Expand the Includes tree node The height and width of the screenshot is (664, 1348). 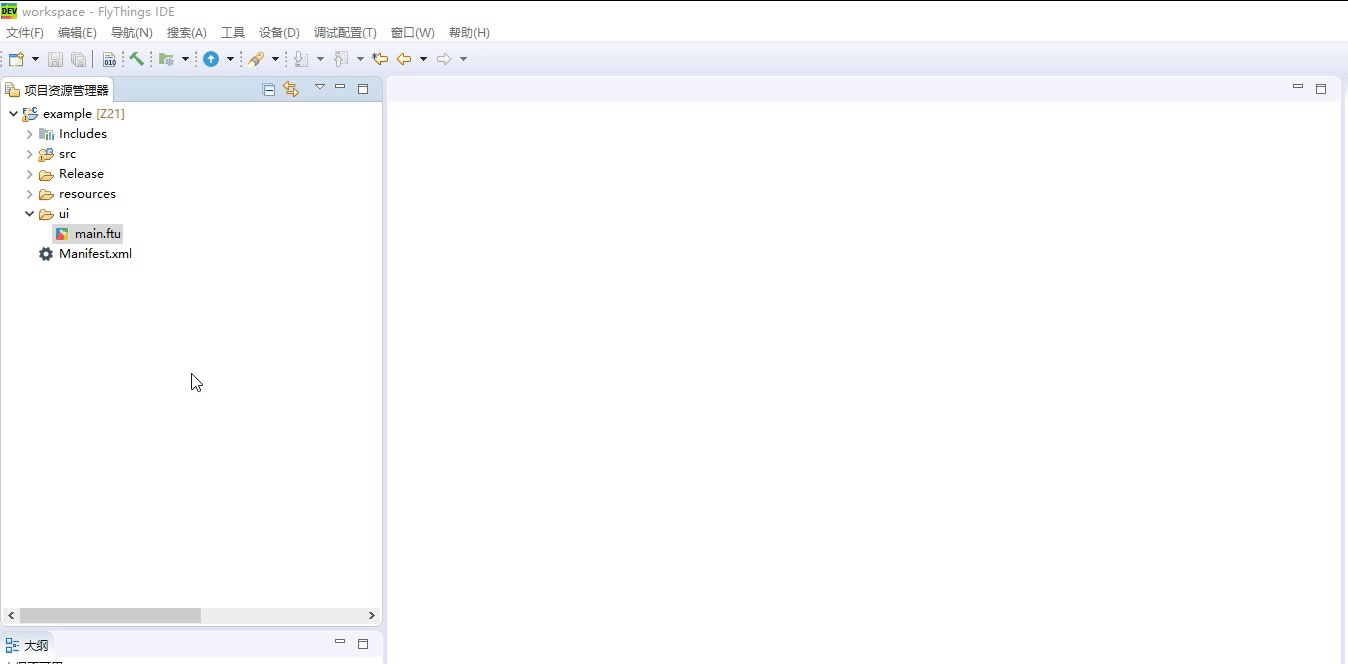29,134
